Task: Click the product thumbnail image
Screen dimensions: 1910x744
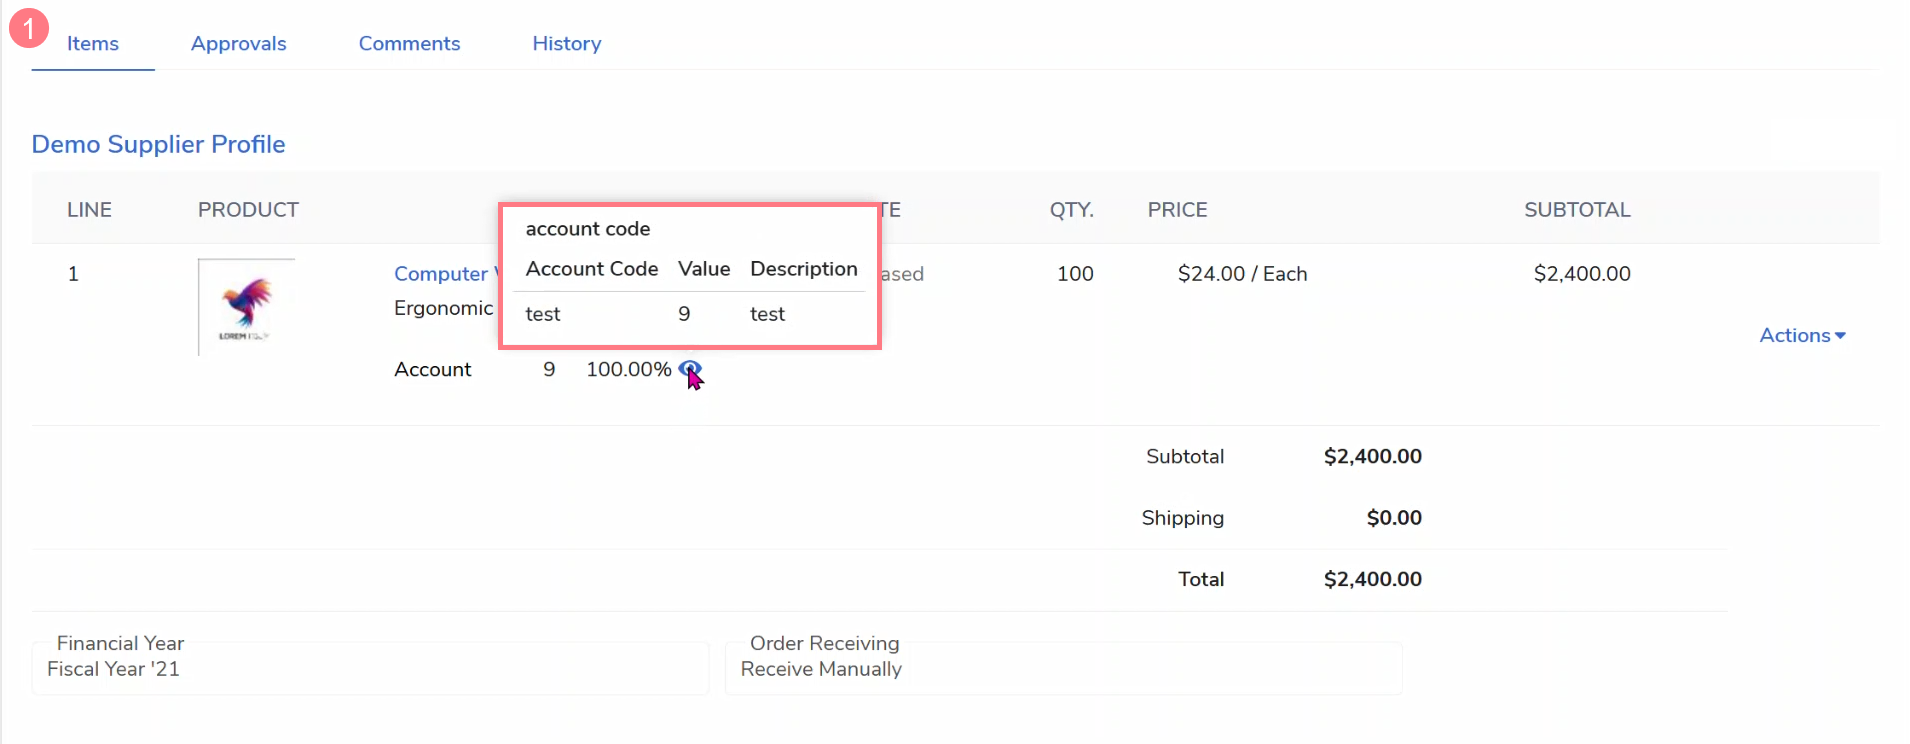Action: [x=246, y=307]
